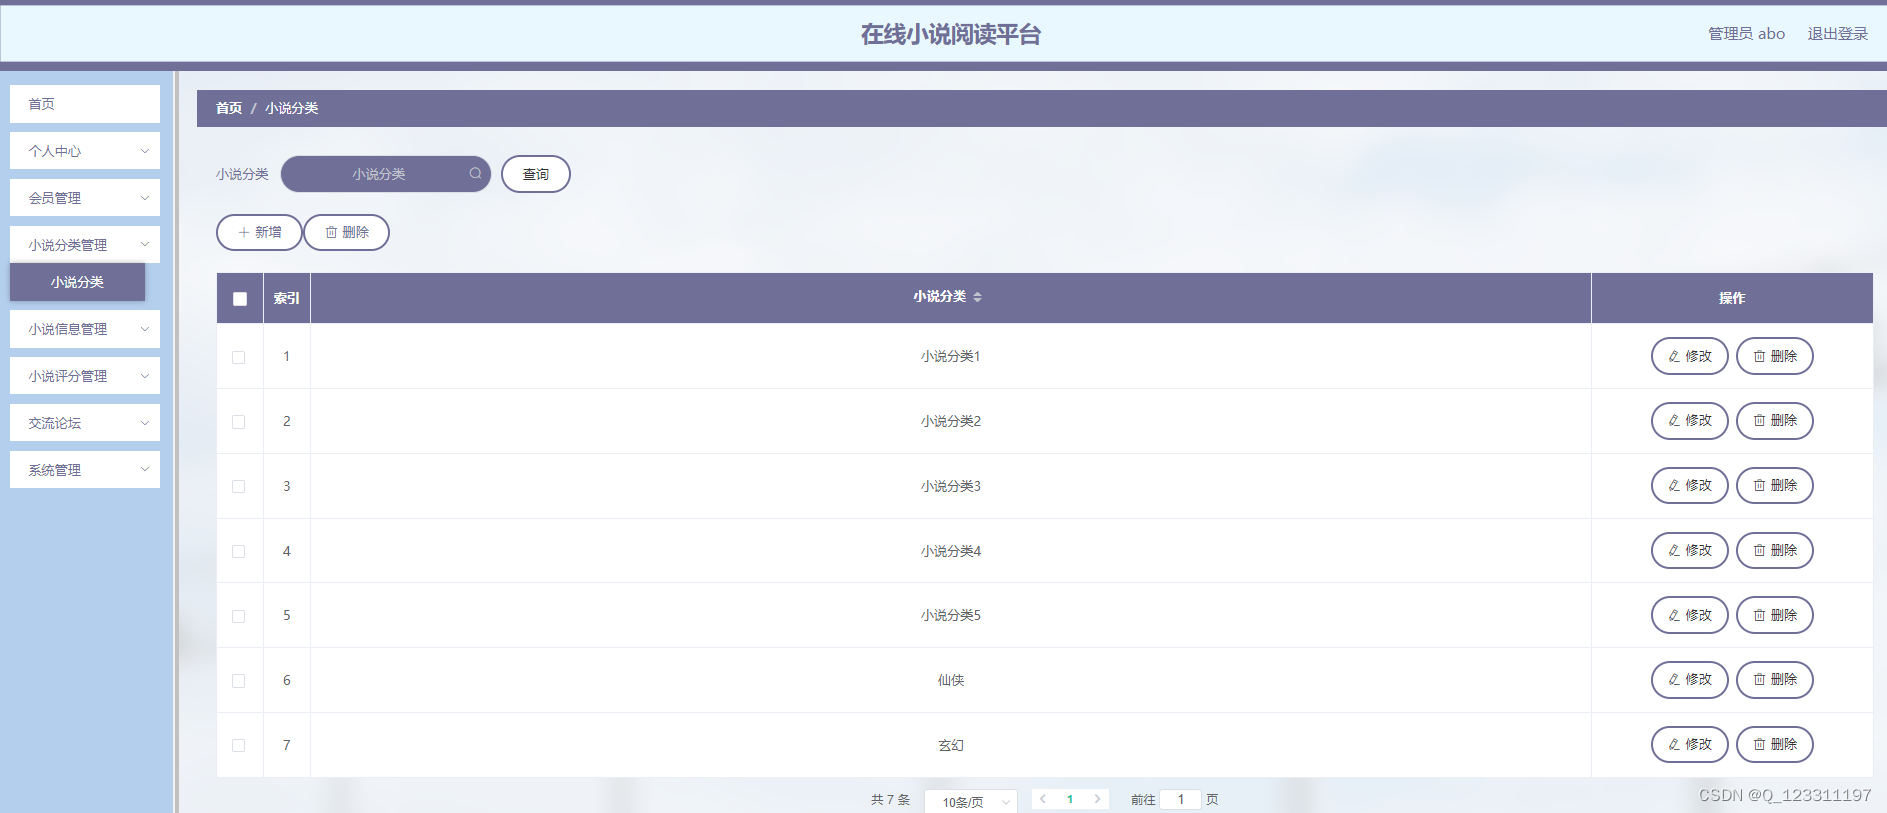Click the 管理员 abo user label
The height and width of the screenshot is (813, 1887).
pyautogui.click(x=1746, y=34)
